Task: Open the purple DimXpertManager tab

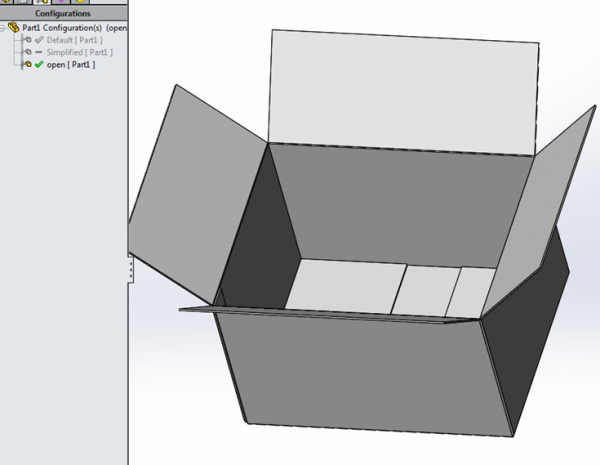Action: (x=63, y=2)
